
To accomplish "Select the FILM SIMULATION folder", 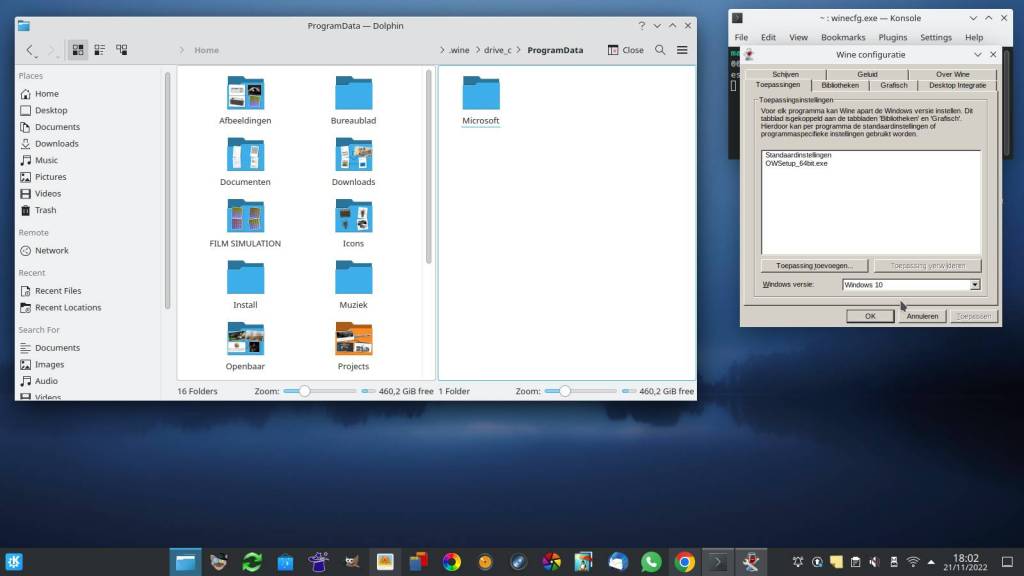I will click(245, 223).
